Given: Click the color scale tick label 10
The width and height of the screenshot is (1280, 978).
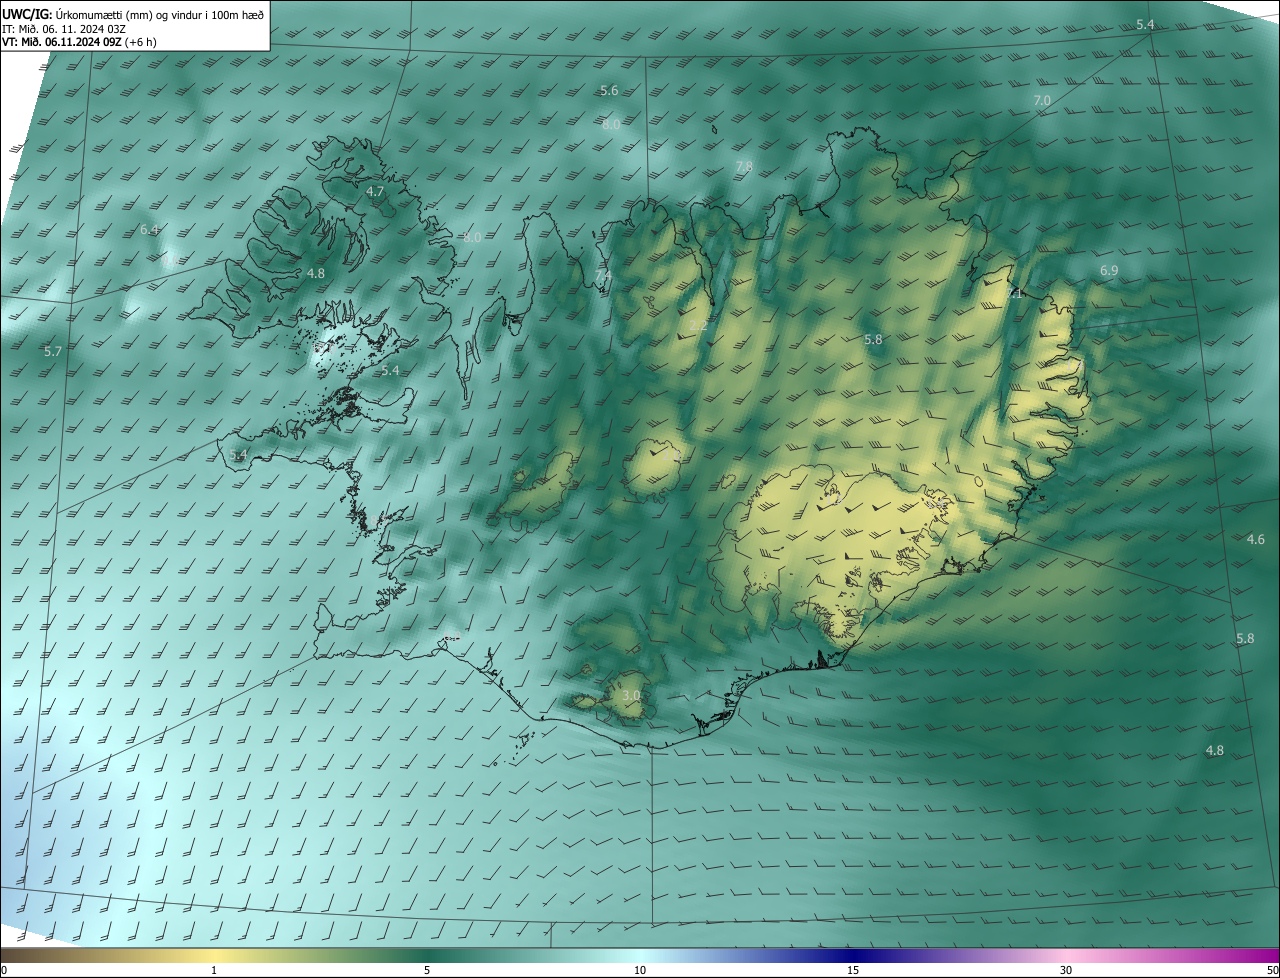Looking at the screenshot, I should [640, 970].
